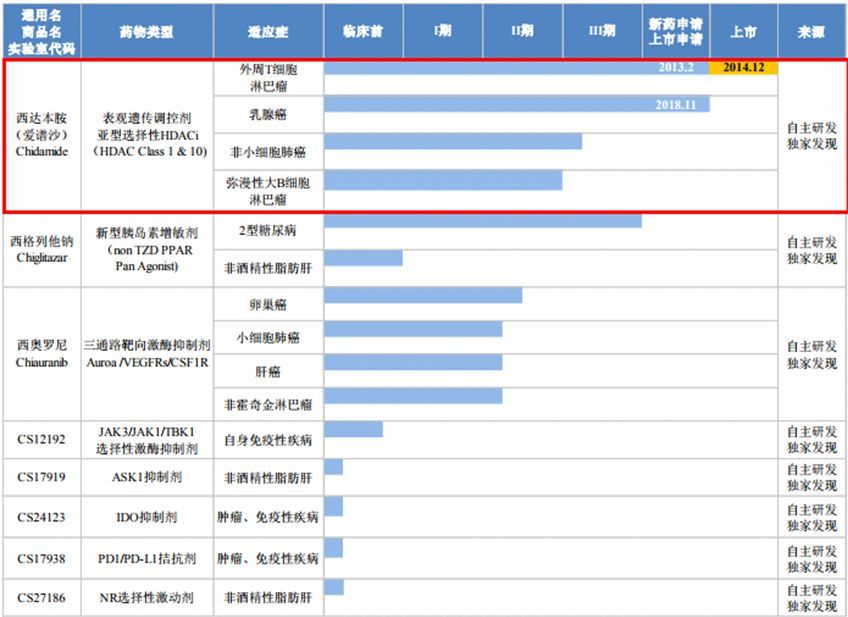Select 非酒精性脂肪肝 in the CS17919 row
Image resolution: width=848 pixels, height=617 pixels.
click(x=268, y=477)
